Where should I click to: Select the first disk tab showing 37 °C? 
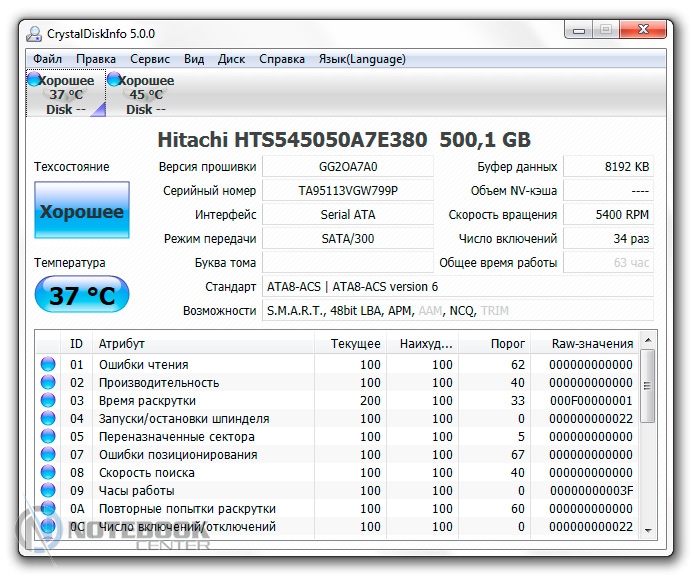(65, 95)
